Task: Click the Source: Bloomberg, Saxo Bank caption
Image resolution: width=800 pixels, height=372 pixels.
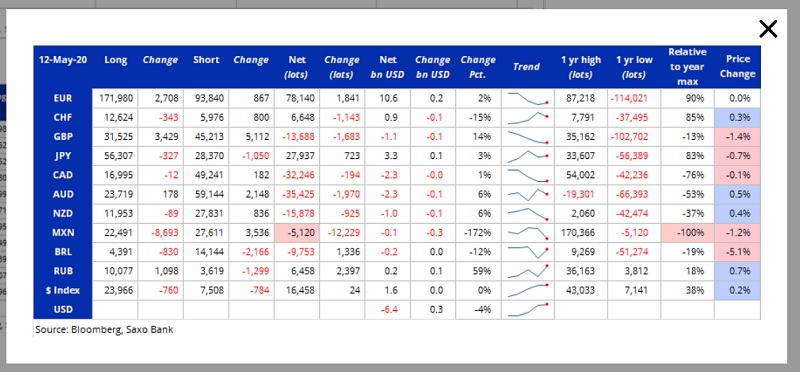Action: (x=104, y=330)
